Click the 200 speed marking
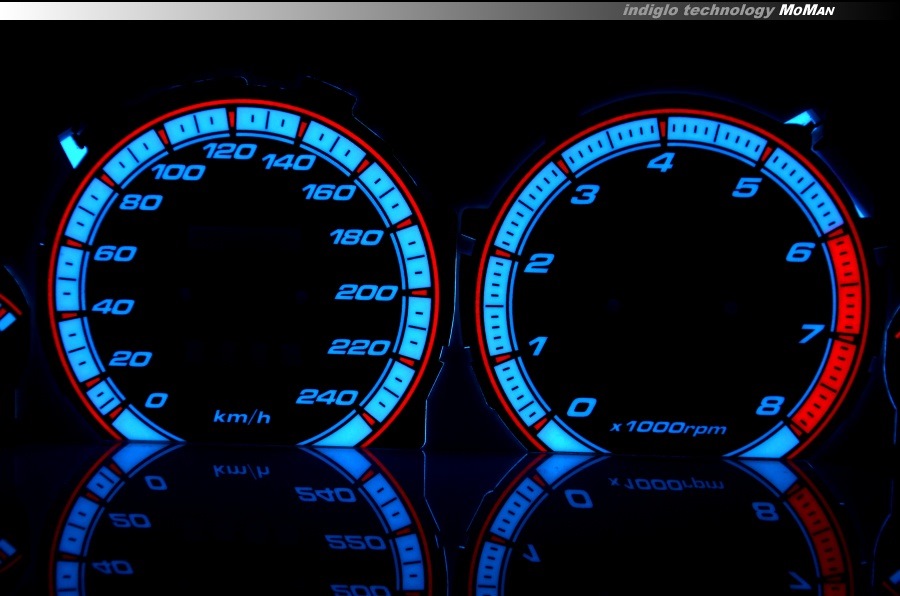Viewport: 900px width, 596px height. pos(366,292)
